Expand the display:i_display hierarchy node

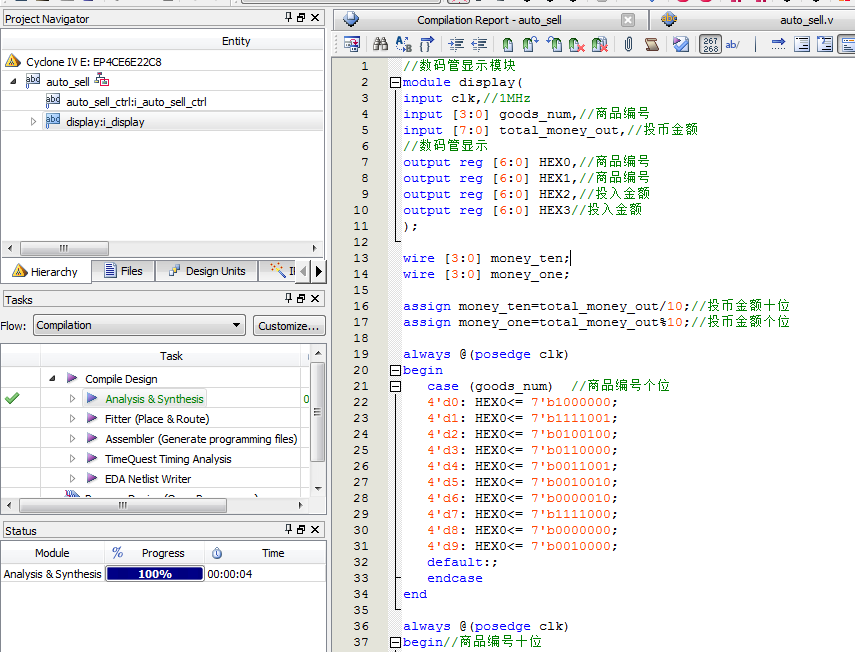click(x=33, y=121)
